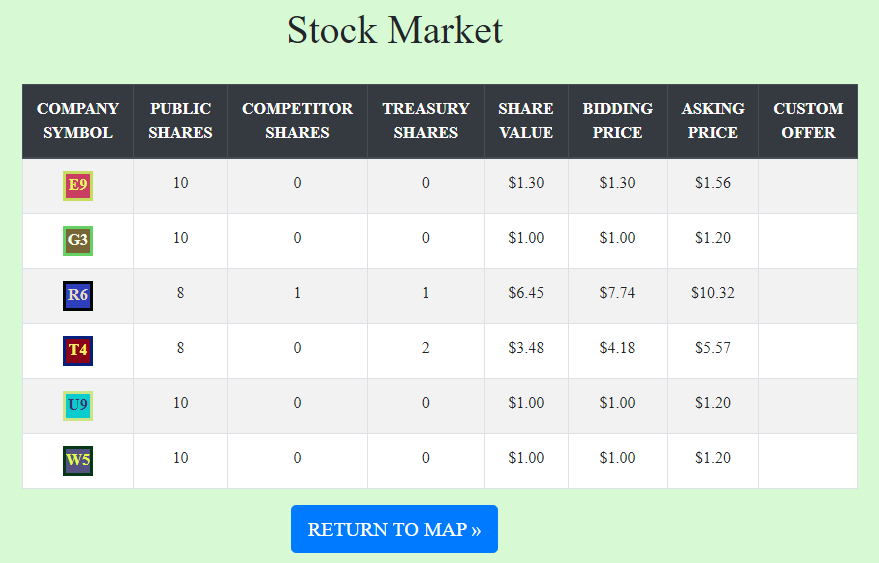
Task: Select the Competitor Shares column header
Action: [297, 121]
